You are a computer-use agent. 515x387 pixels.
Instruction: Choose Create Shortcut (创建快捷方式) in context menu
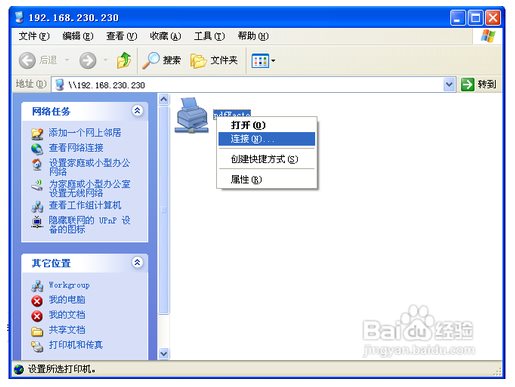(x=266, y=159)
